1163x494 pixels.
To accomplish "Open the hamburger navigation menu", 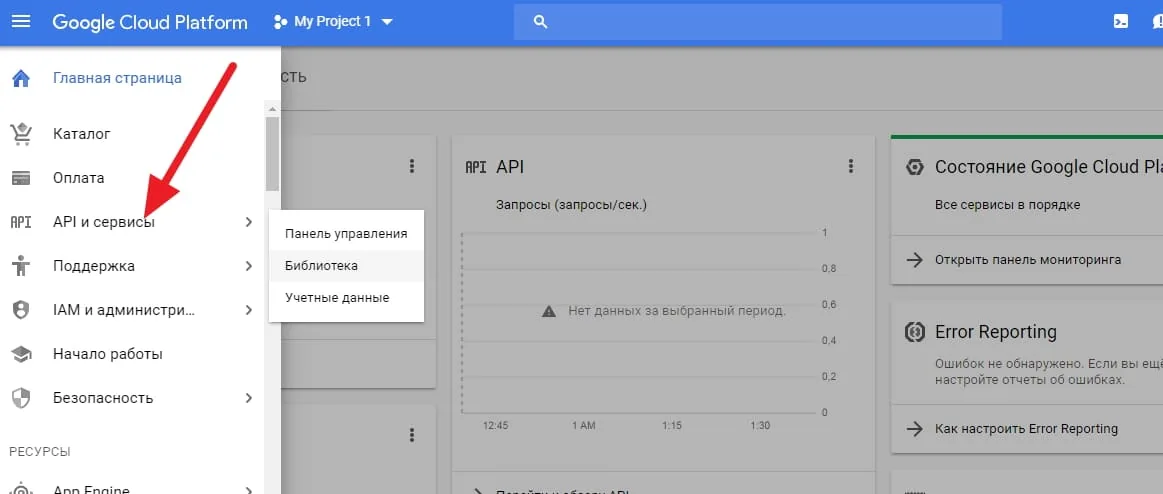I will click(21, 22).
